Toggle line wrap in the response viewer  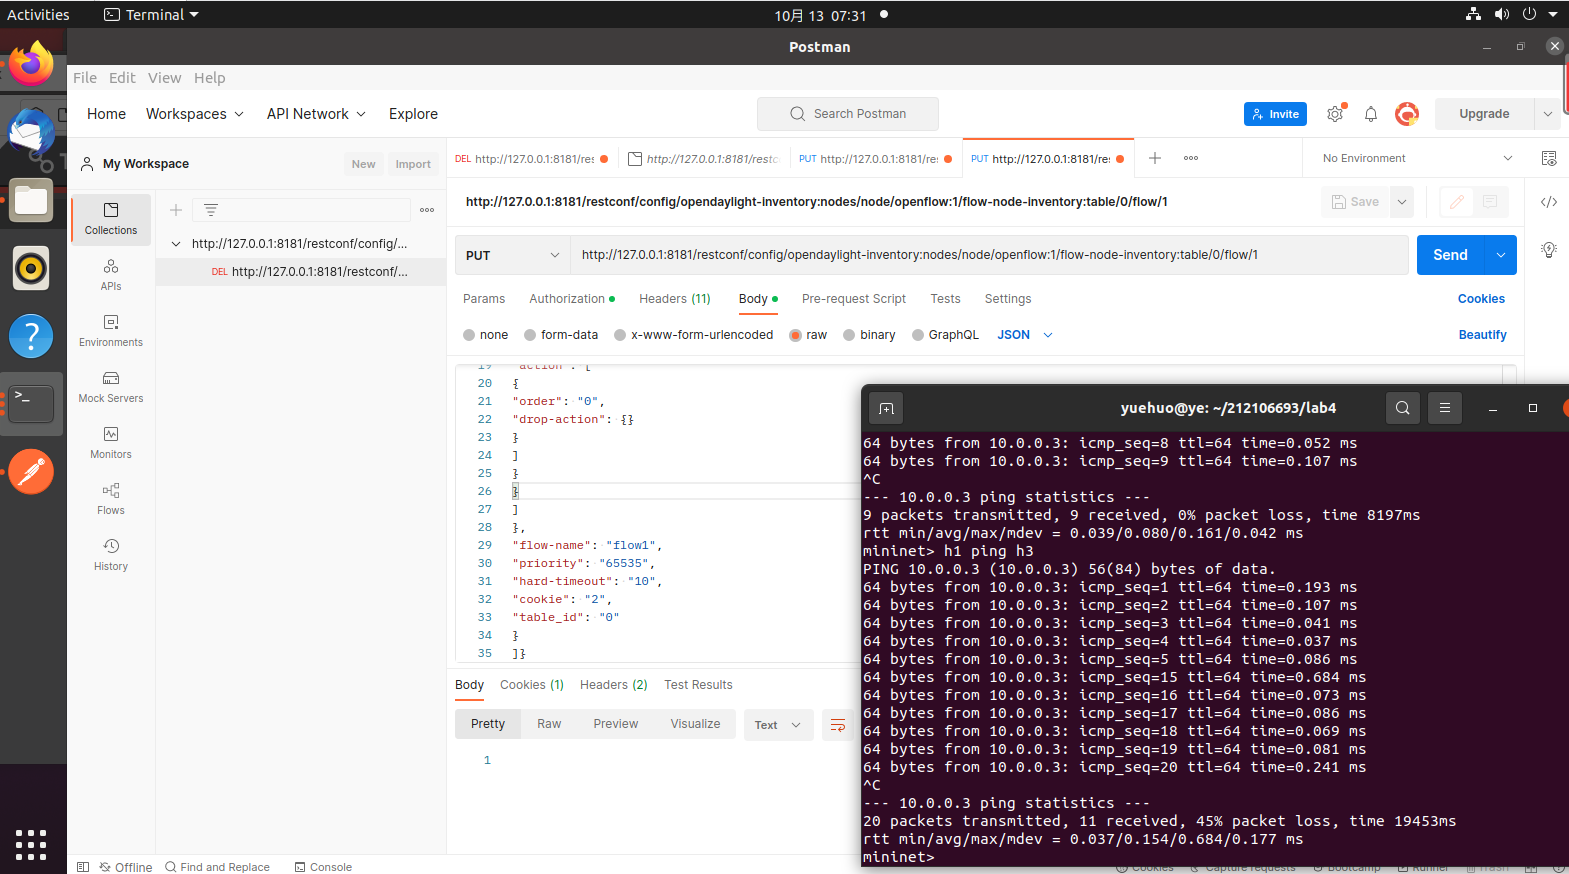pyautogui.click(x=838, y=725)
